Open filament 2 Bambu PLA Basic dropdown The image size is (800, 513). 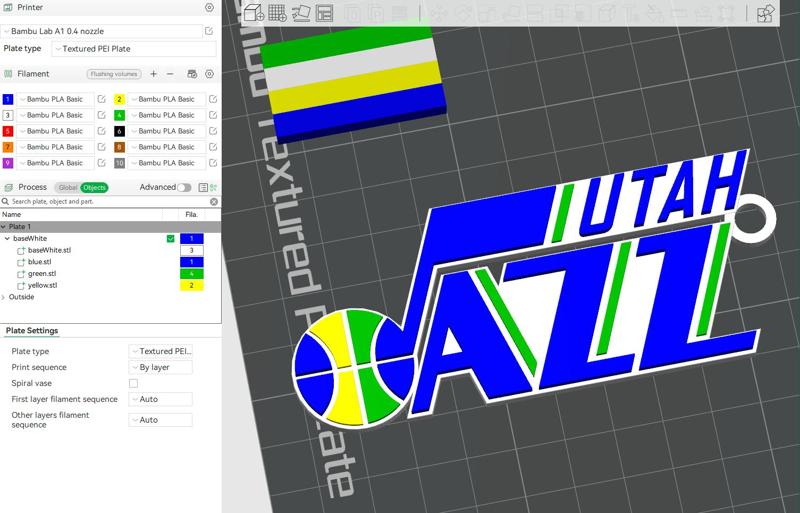coord(166,99)
